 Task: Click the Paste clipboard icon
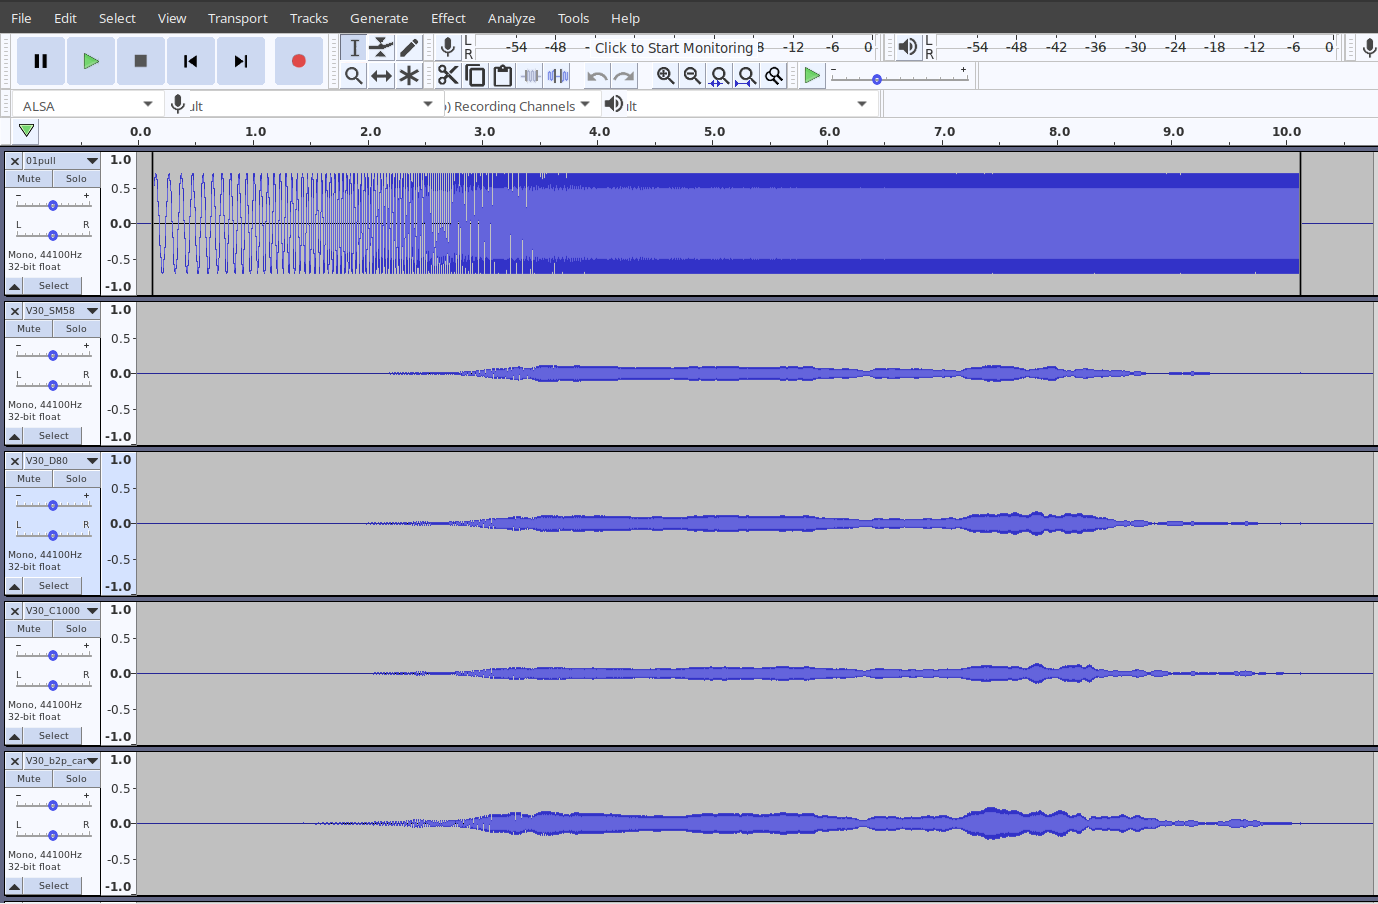(503, 75)
